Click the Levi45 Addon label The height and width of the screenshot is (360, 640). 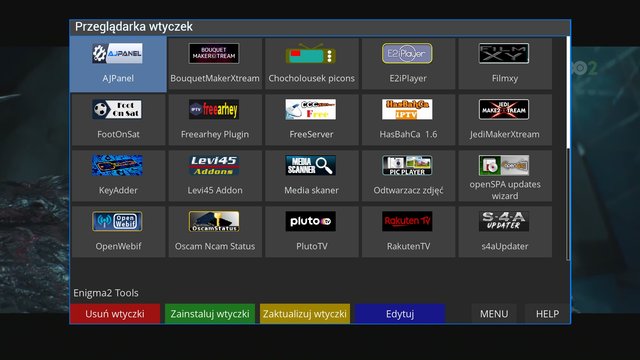click(x=215, y=190)
